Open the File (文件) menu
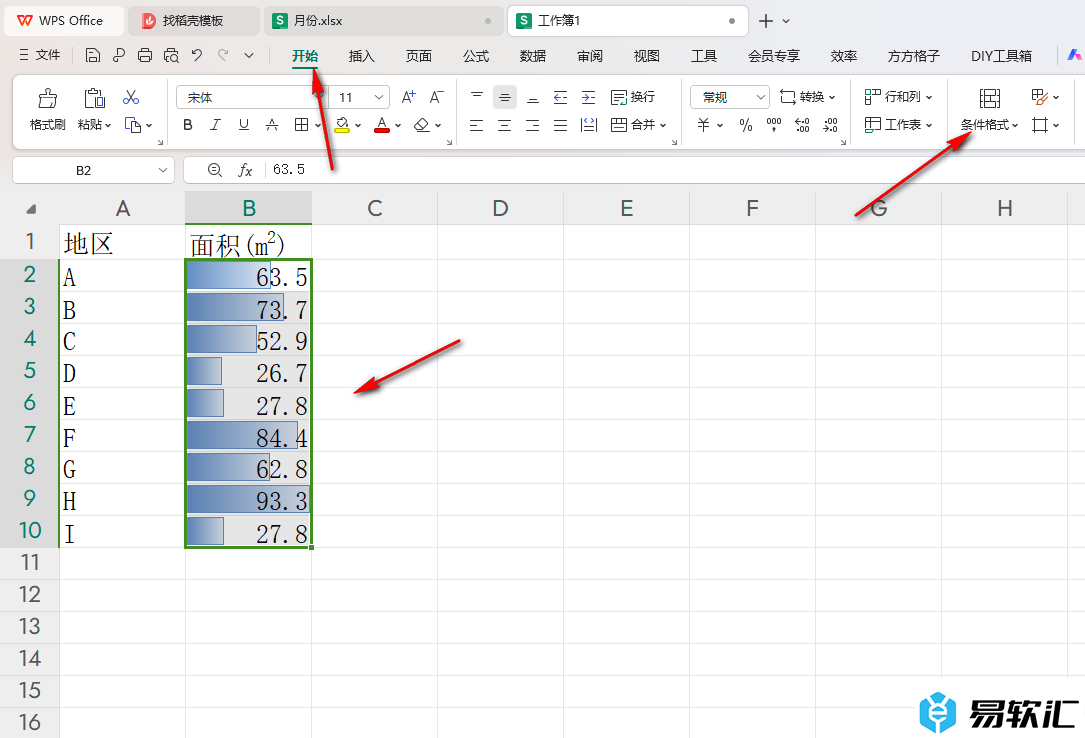The width and height of the screenshot is (1085, 738). tap(40, 55)
